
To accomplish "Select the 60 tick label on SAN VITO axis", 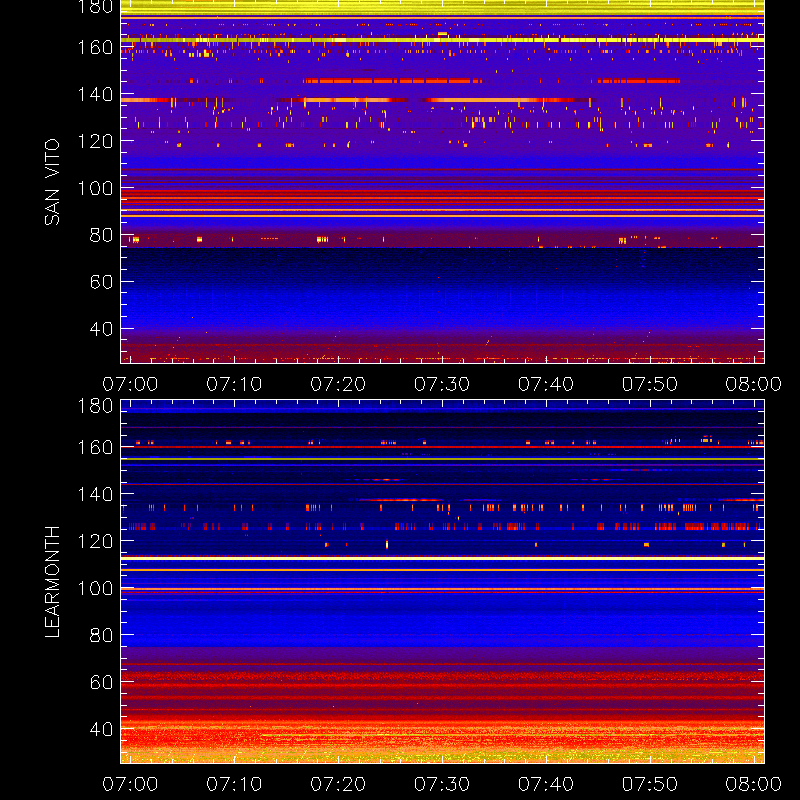I will (x=101, y=282).
